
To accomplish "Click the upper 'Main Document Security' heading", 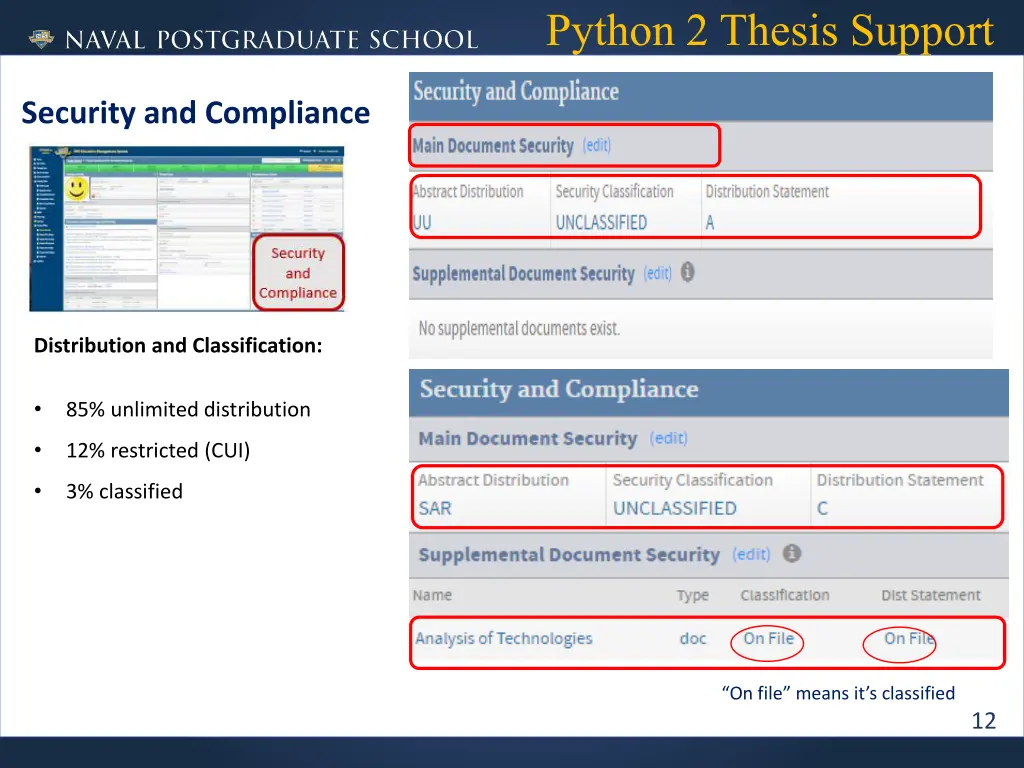I will [493, 145].
